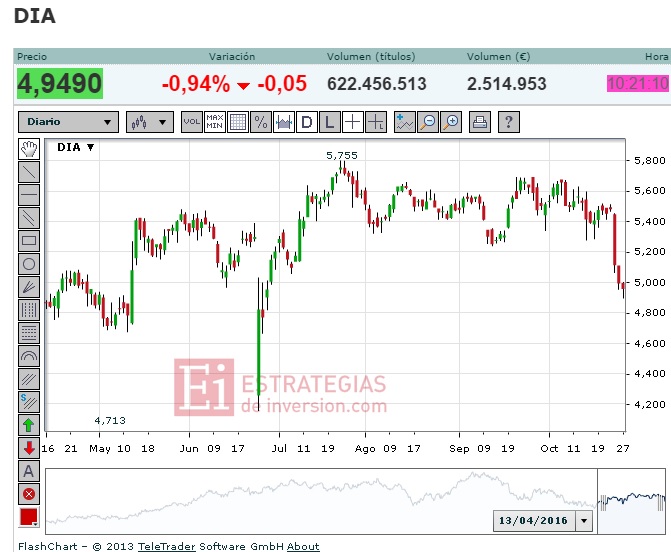Select the S parallel lines tool
Image resolution: width=671 pixels, height=552 pixels.
pyautogui.click(x=29, y=402)
